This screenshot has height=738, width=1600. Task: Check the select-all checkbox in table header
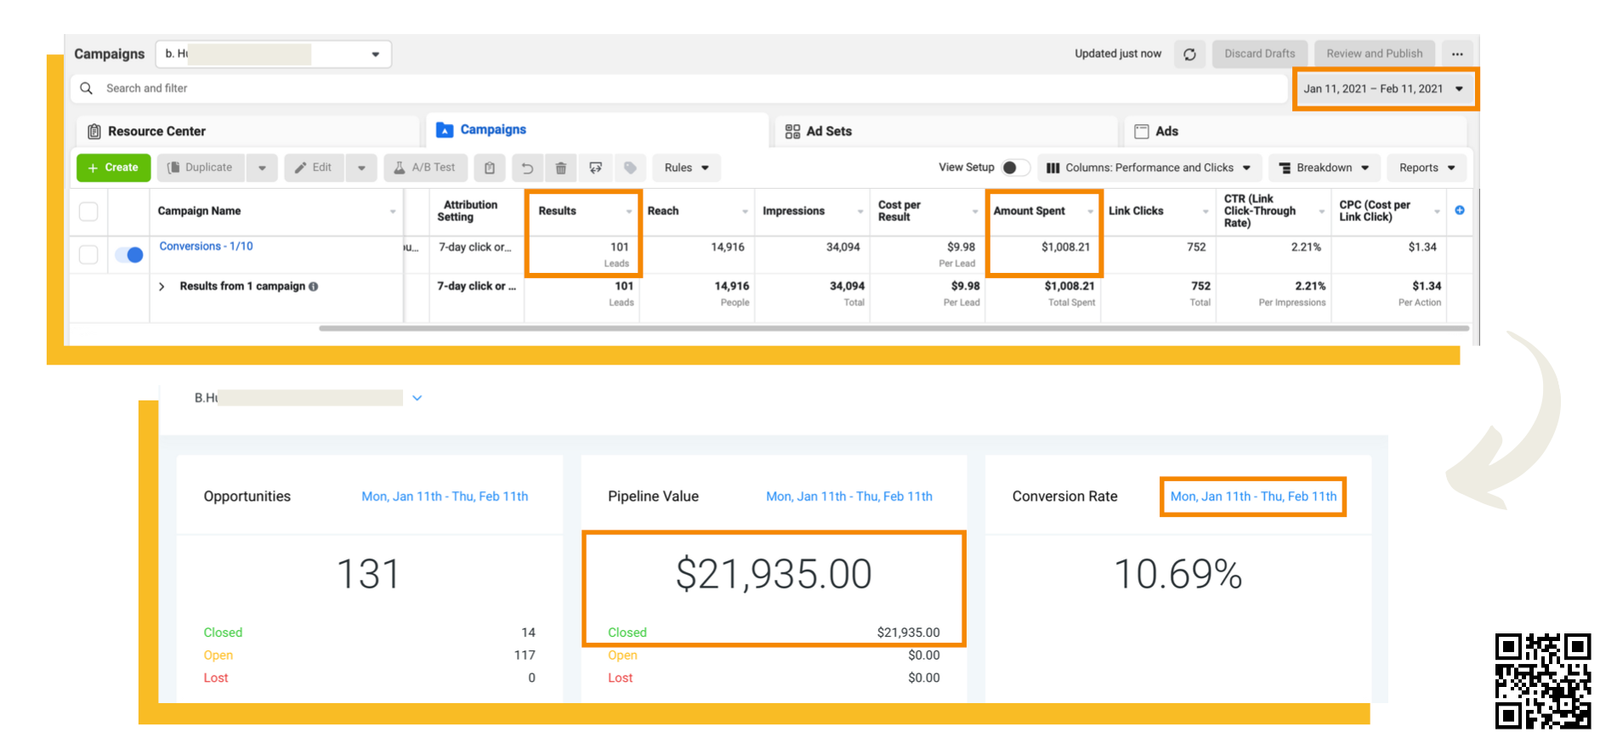pyautogui.click(x=89, y=211)
